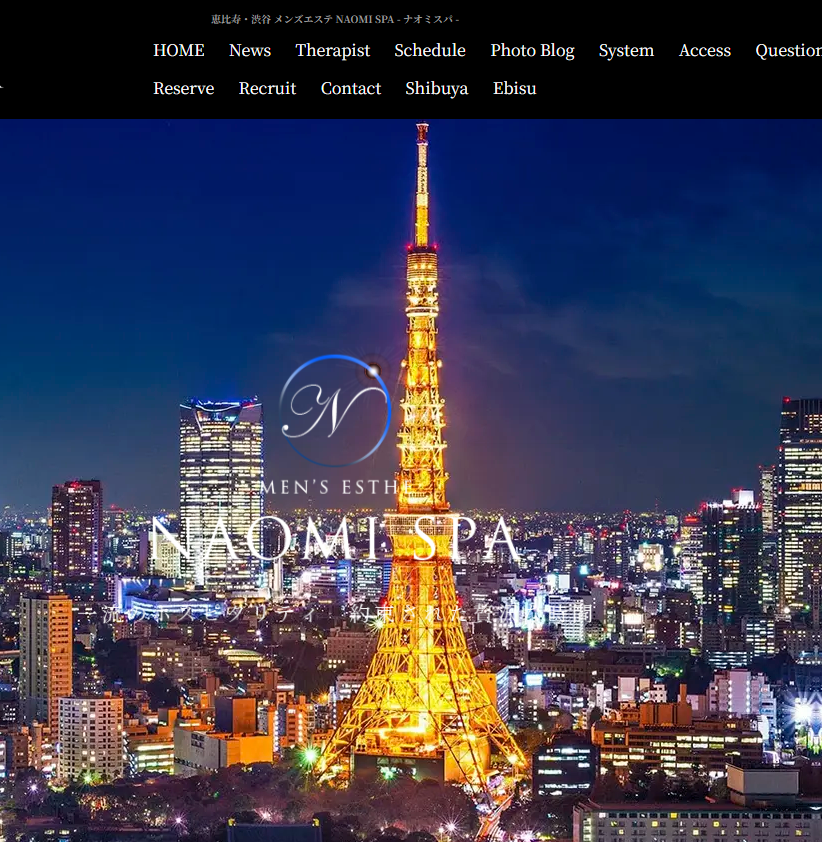Open the Question menu item

click(x=788, y=50)
